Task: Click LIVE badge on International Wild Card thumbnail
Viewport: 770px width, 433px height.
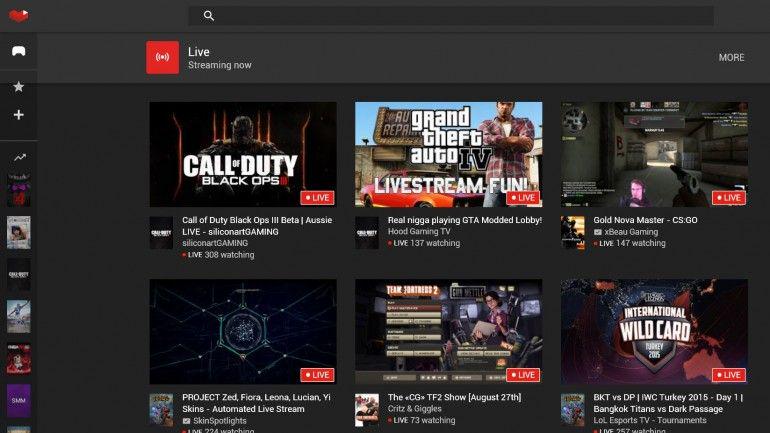Action: [x=729, y=375]
